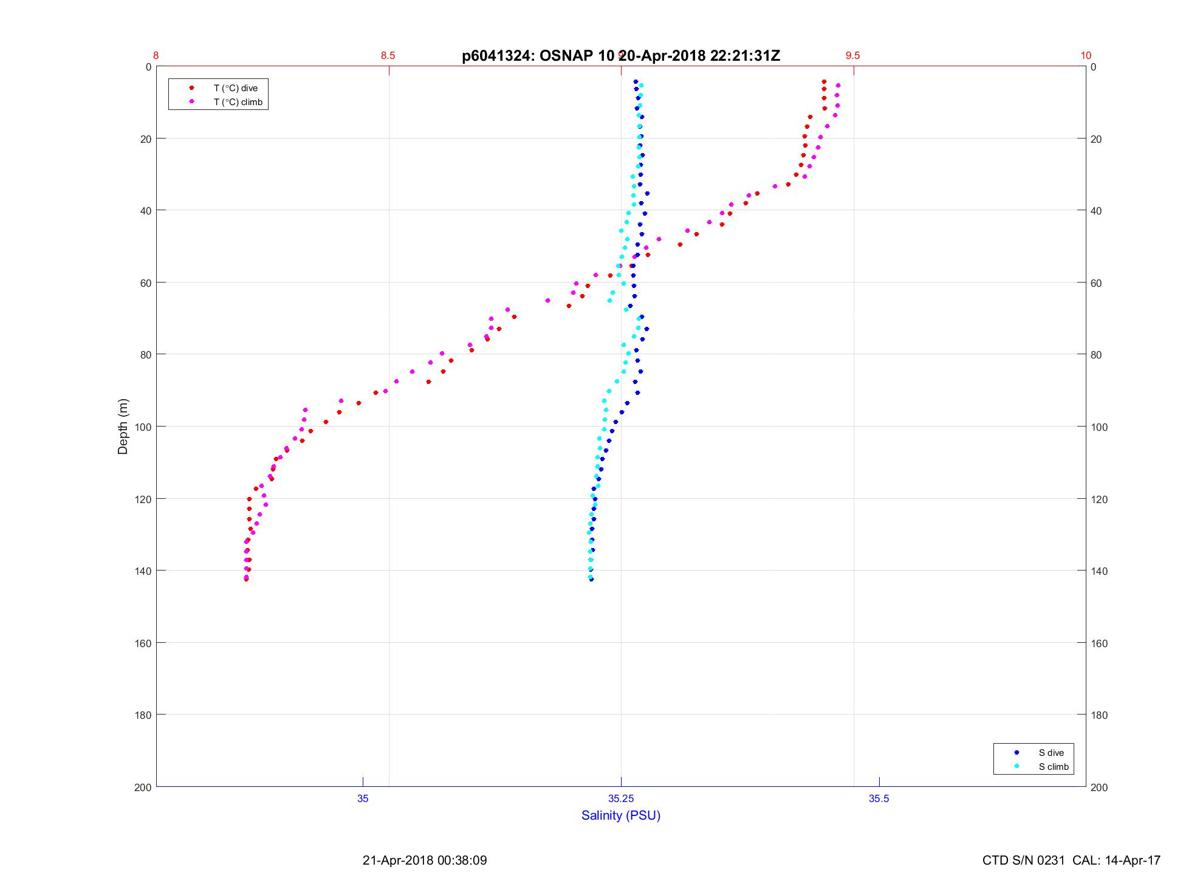Click the Salinity (PSU) axis label
Viewport: 1200px width, 885px height.
point(621,815)
